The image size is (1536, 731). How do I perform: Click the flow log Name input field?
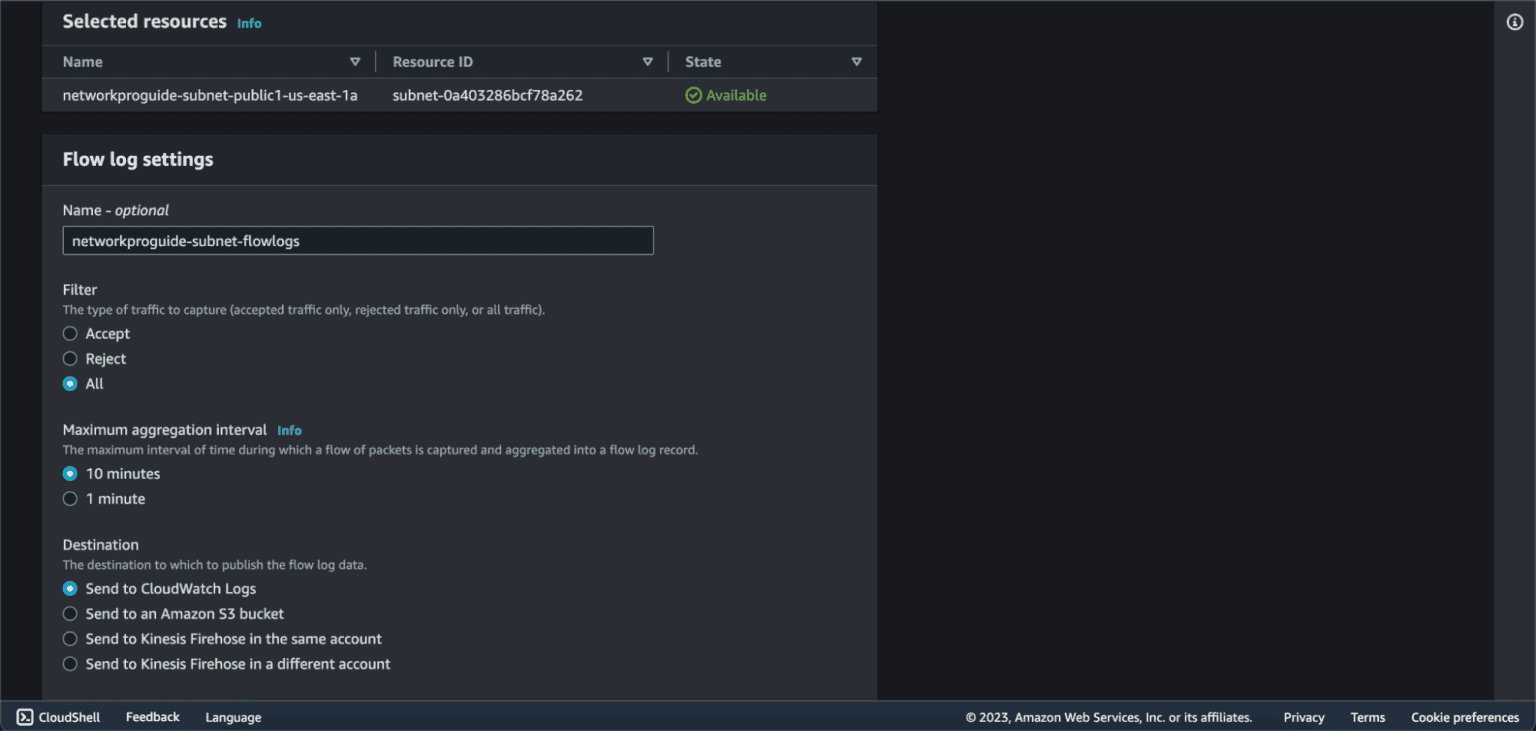pos(358,241)
